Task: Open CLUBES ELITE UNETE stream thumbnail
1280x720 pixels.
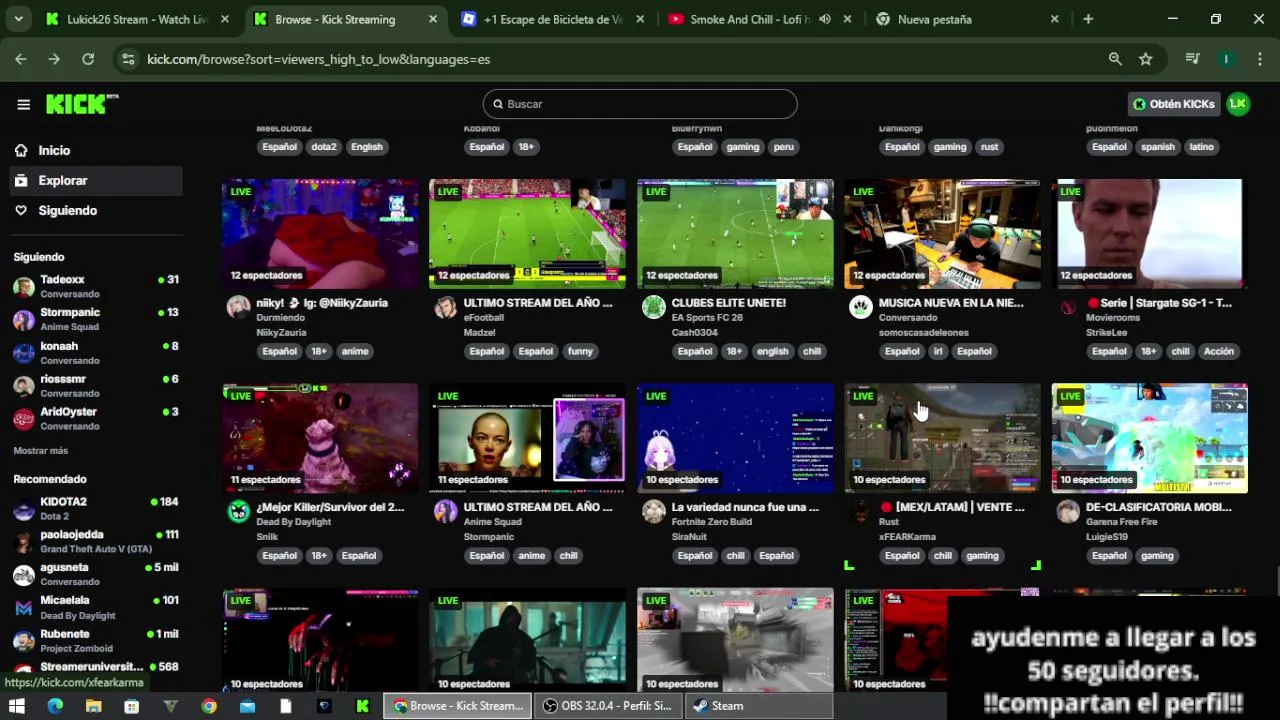Action: 735,234
